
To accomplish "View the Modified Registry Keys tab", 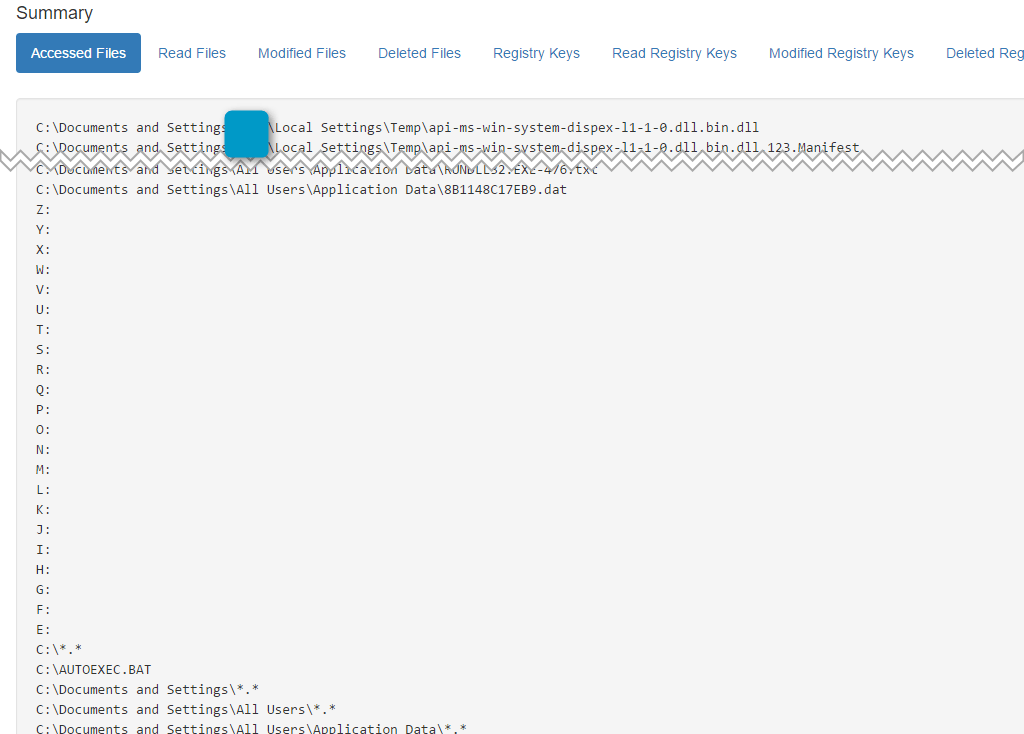I will 841,53.
